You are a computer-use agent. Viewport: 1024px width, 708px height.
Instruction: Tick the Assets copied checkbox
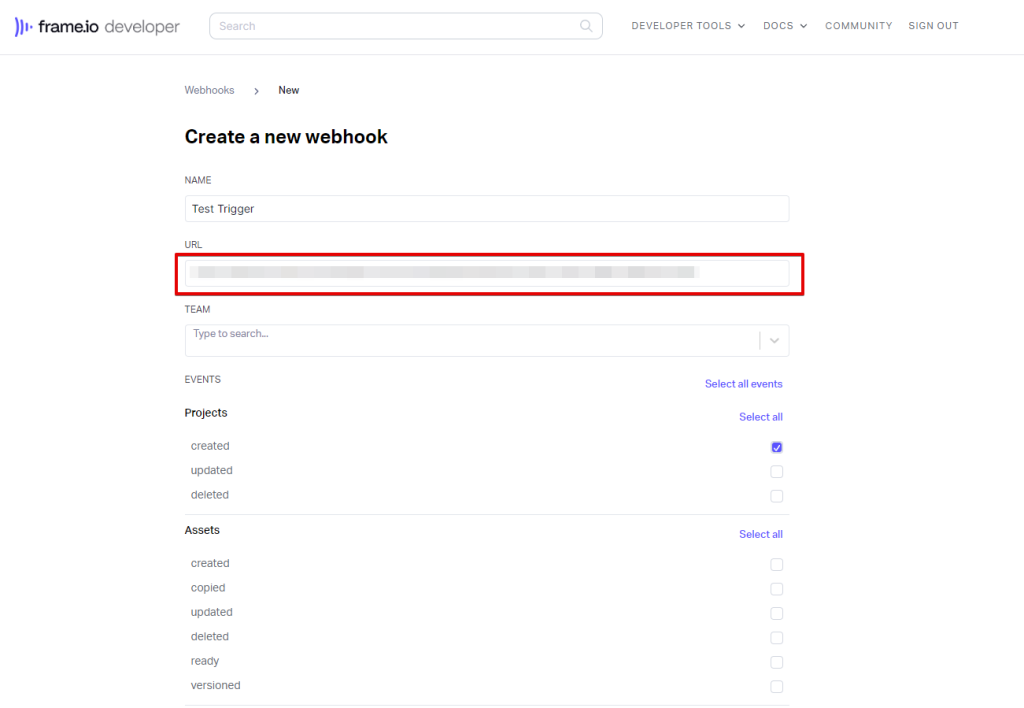click(x=777, y=589)
